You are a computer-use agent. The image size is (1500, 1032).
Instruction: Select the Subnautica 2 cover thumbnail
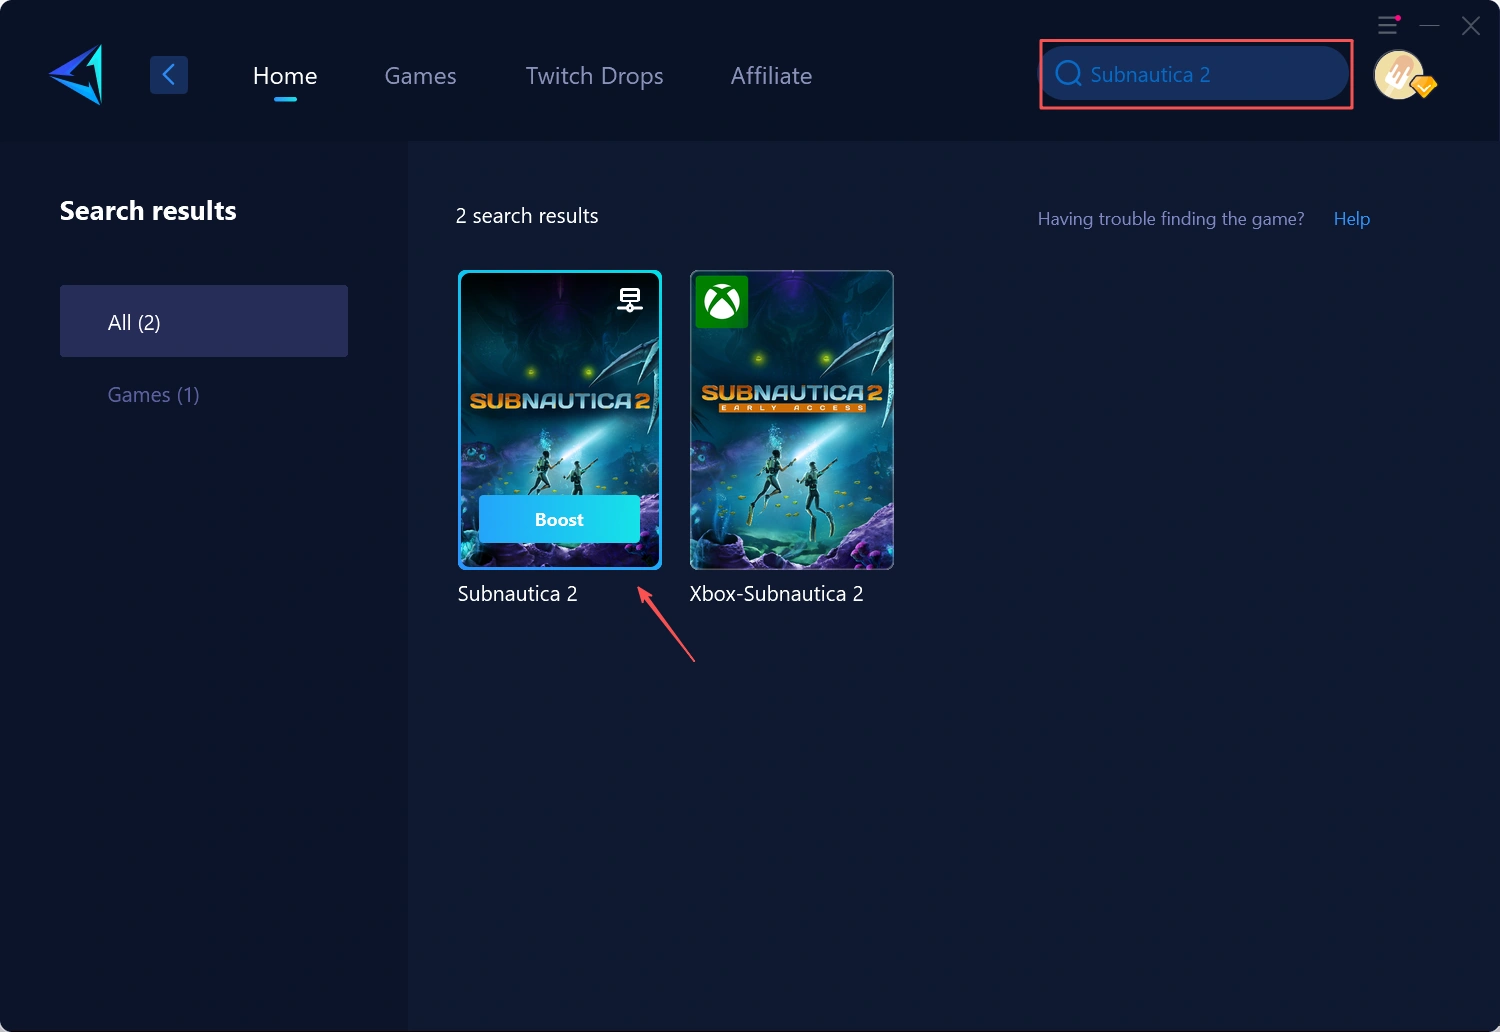[560, 420]
